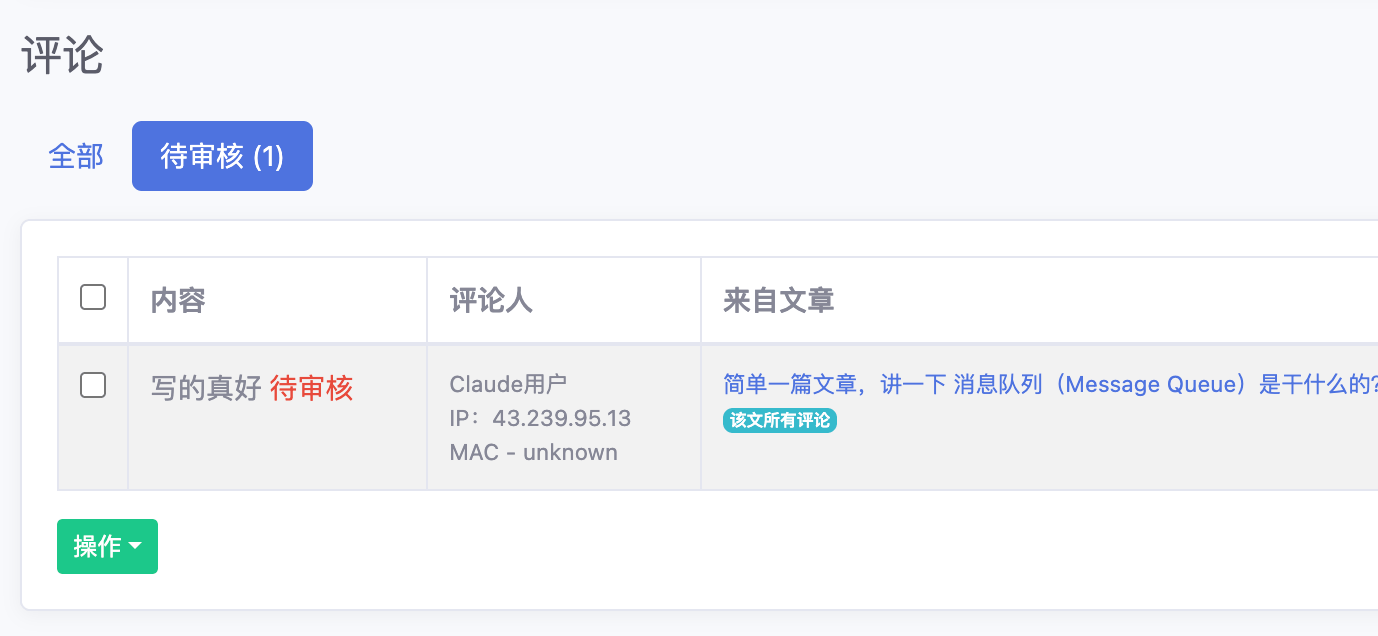Tick the select-all checkbox in table header
Screen dimensions: 1378x636
point(93,297)
